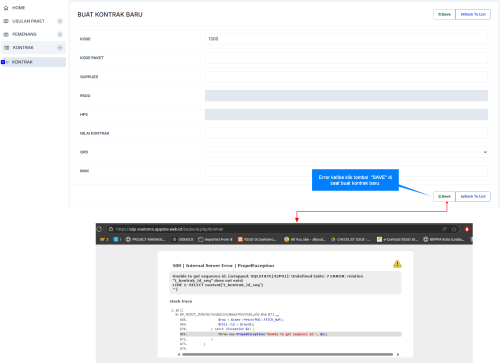
Task: Focus the MAK input field
Action: (346, 171)
